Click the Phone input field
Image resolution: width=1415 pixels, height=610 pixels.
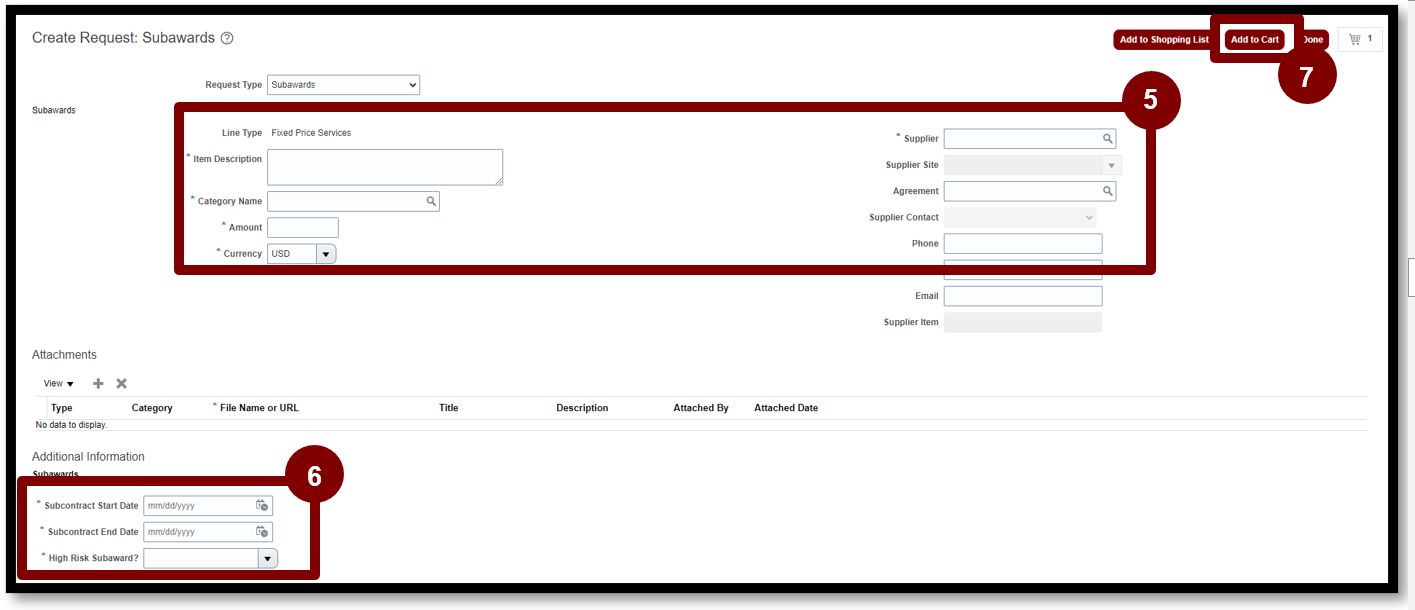click(1023, 244)
